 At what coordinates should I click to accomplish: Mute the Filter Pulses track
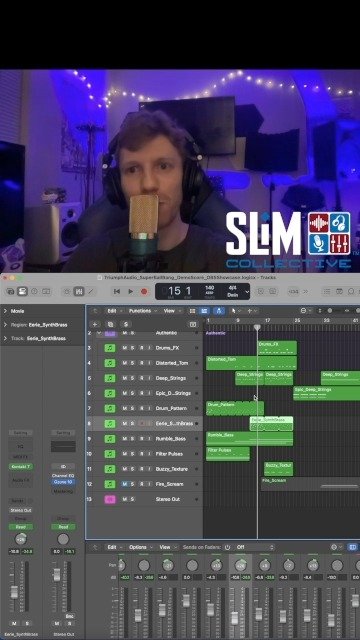(x=124, y=454)
